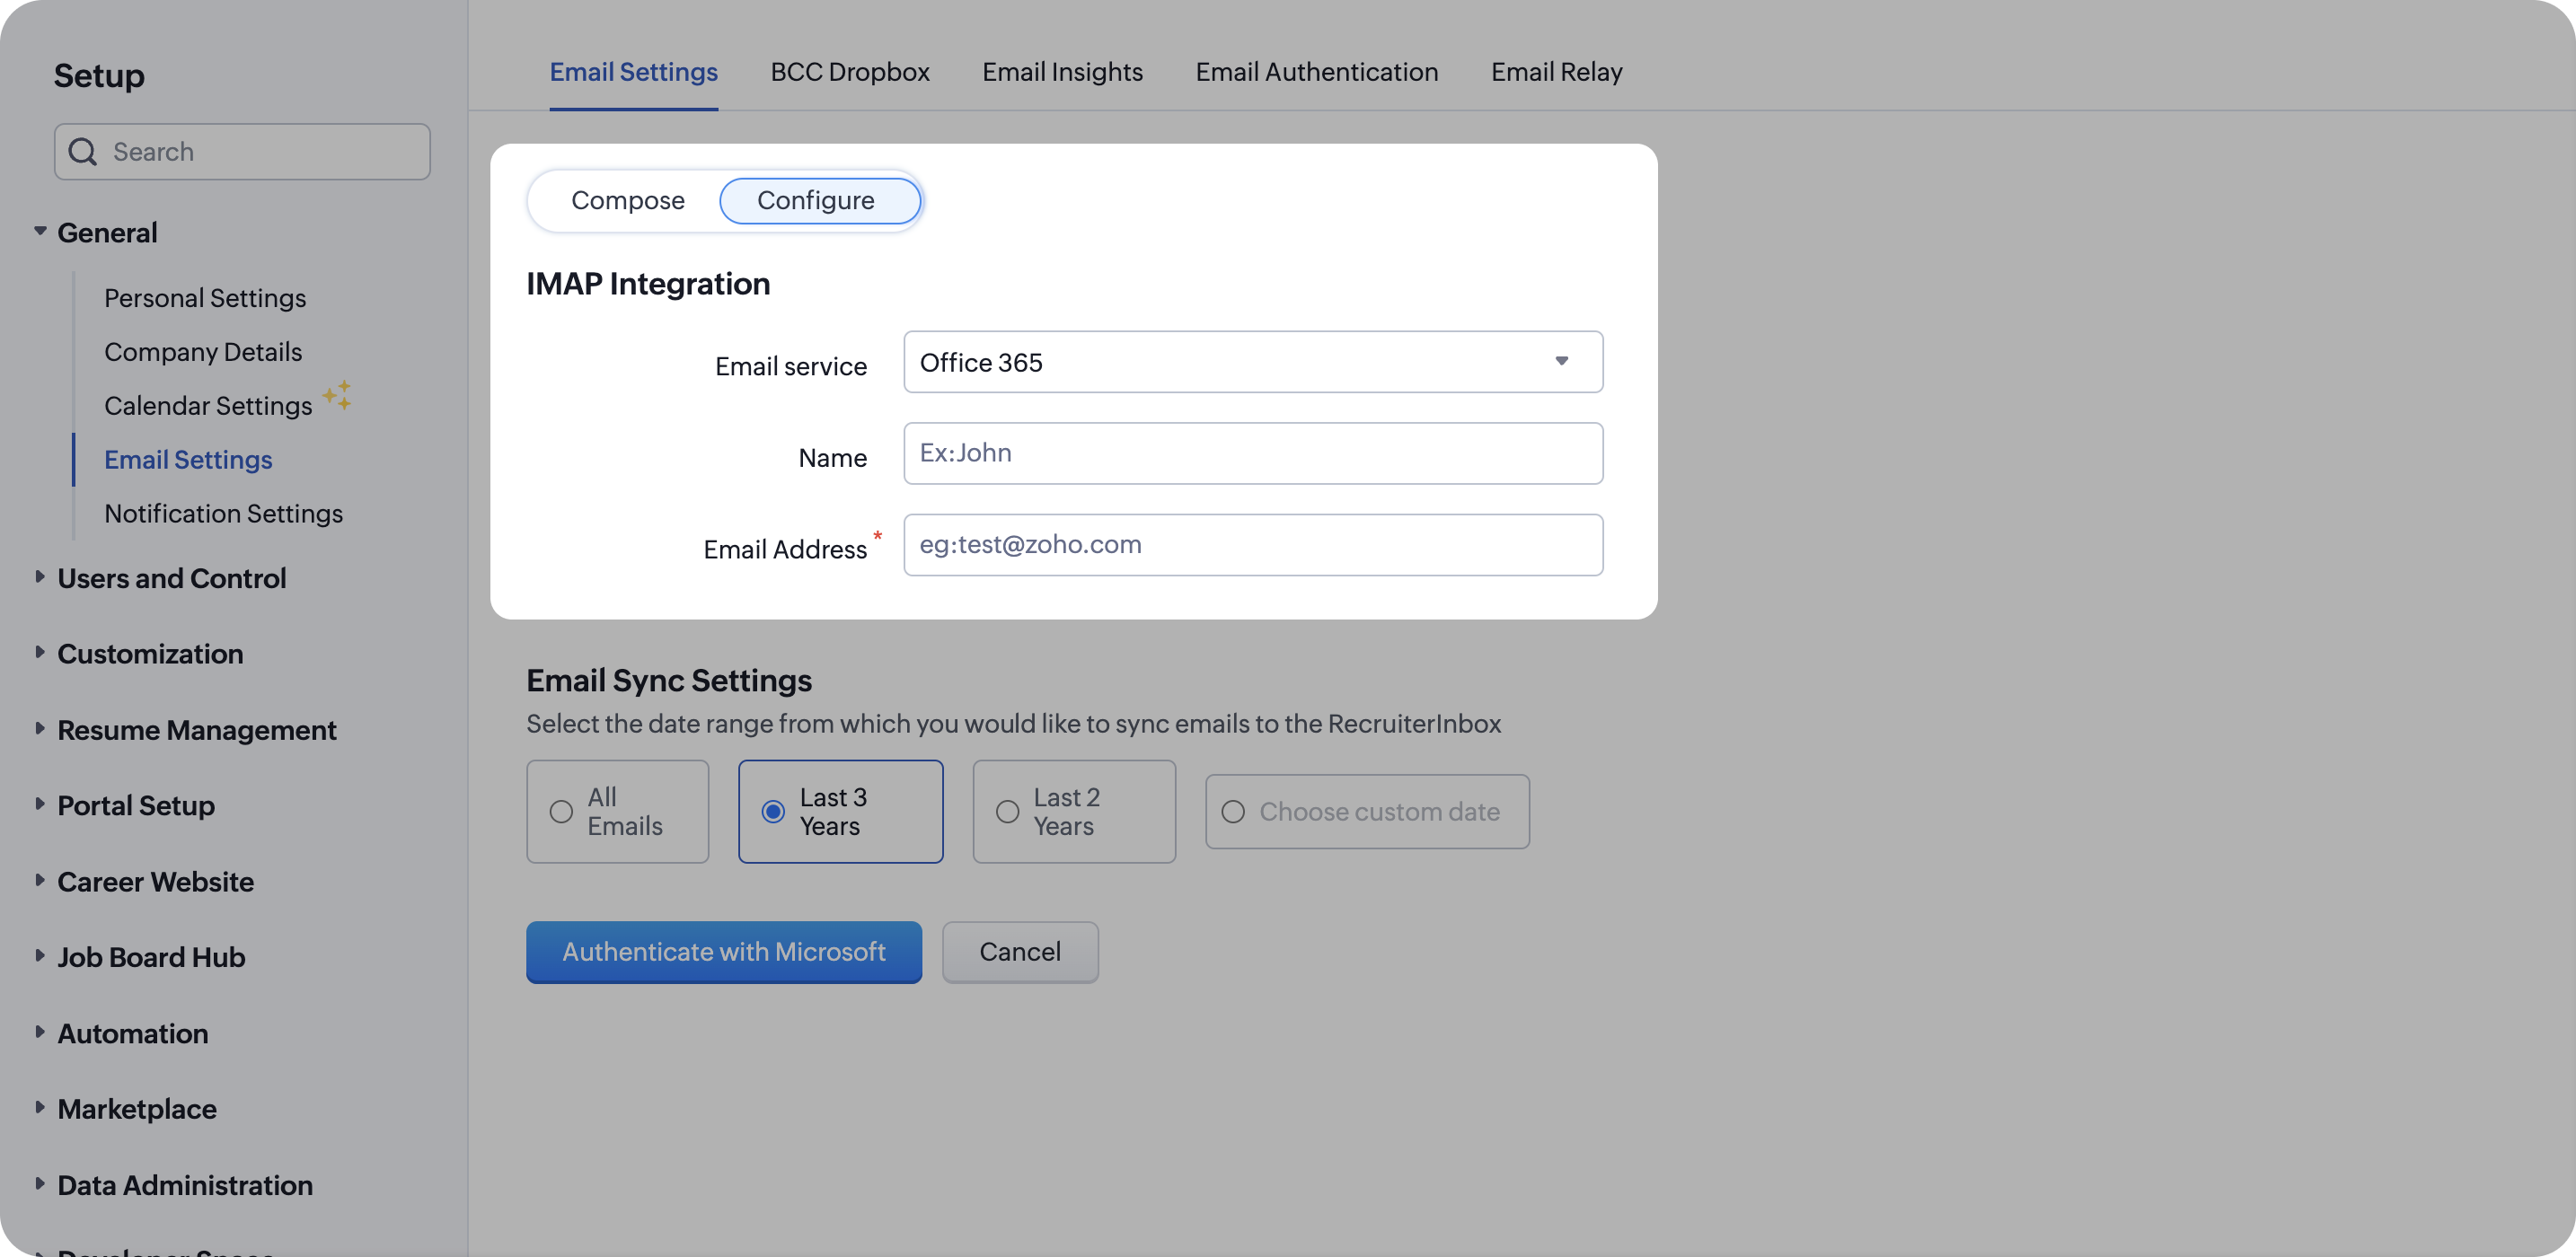
Task: Click the sparkle icon beside Calendar Settings
Action: pos(337,395)
